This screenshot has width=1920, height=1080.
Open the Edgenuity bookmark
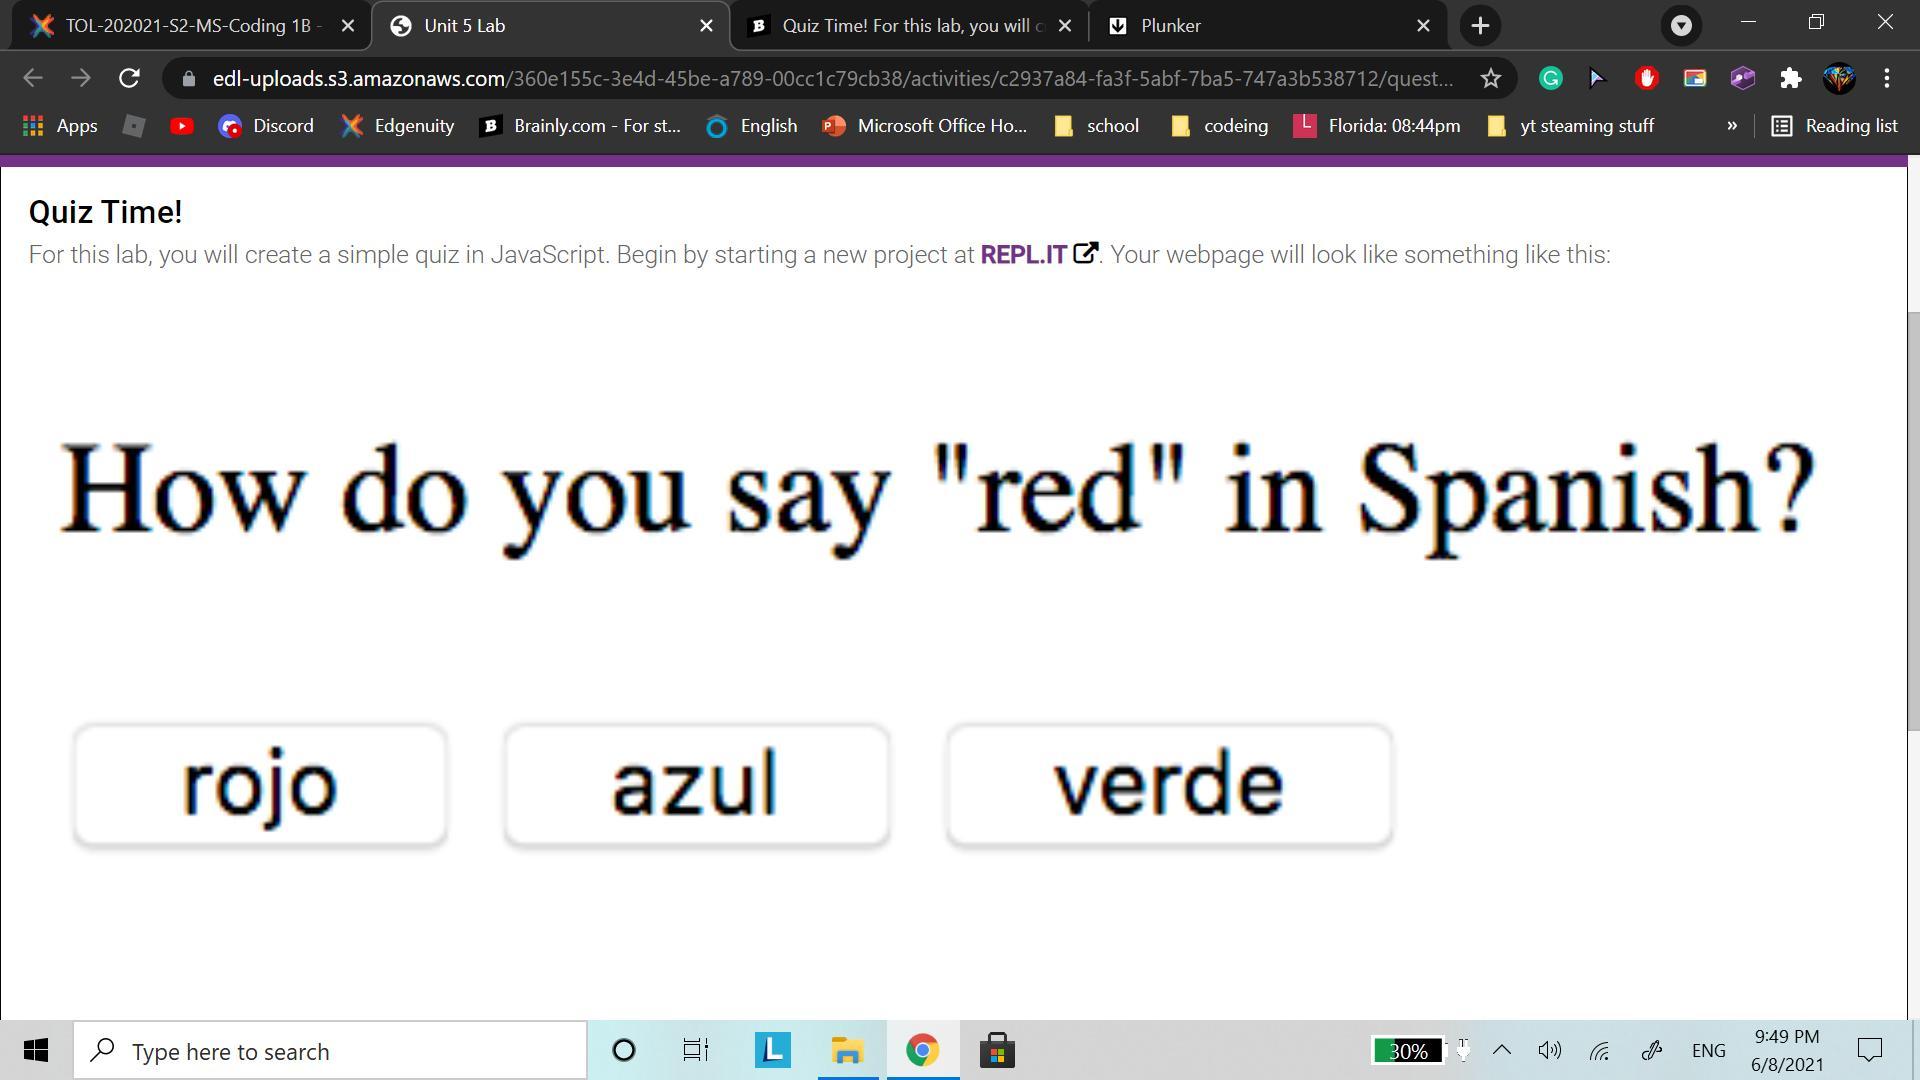(397, 126)
